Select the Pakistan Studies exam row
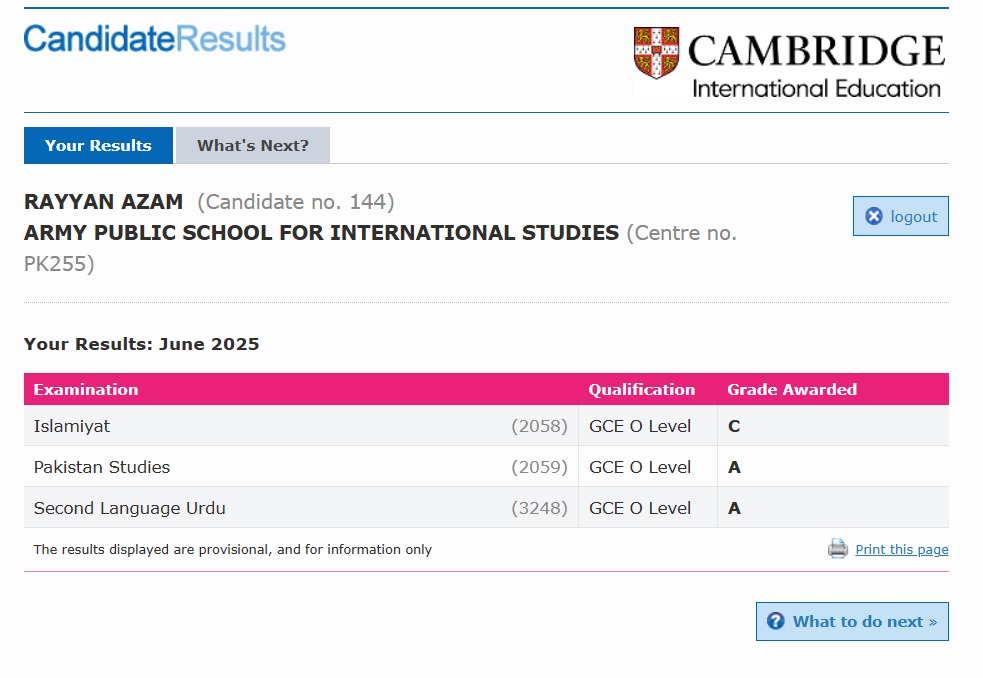 tap(102, 467)
